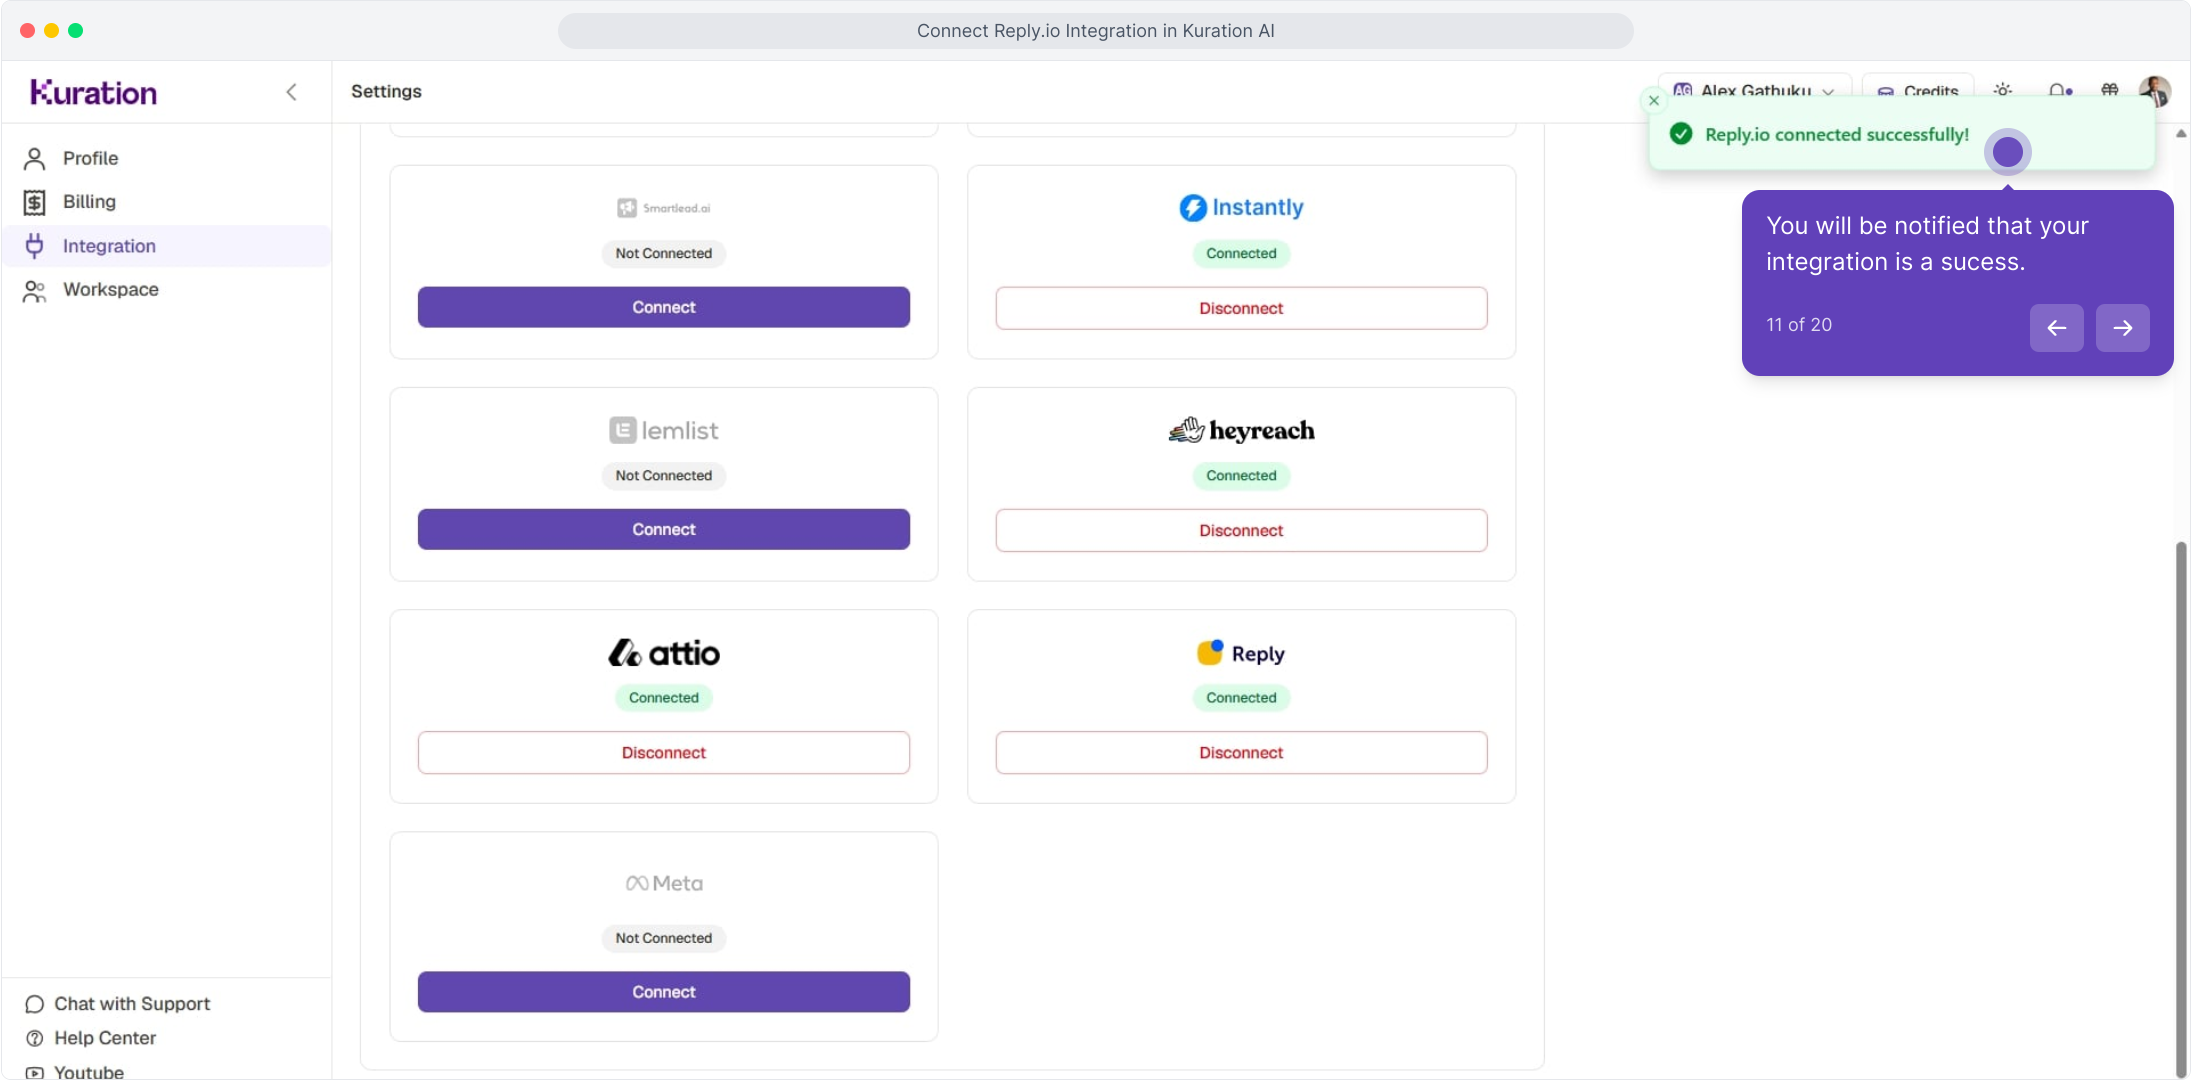Click the Smartlead.ai logo
The width and height of the screenshot is (2192, 1080).
(664, 208)
